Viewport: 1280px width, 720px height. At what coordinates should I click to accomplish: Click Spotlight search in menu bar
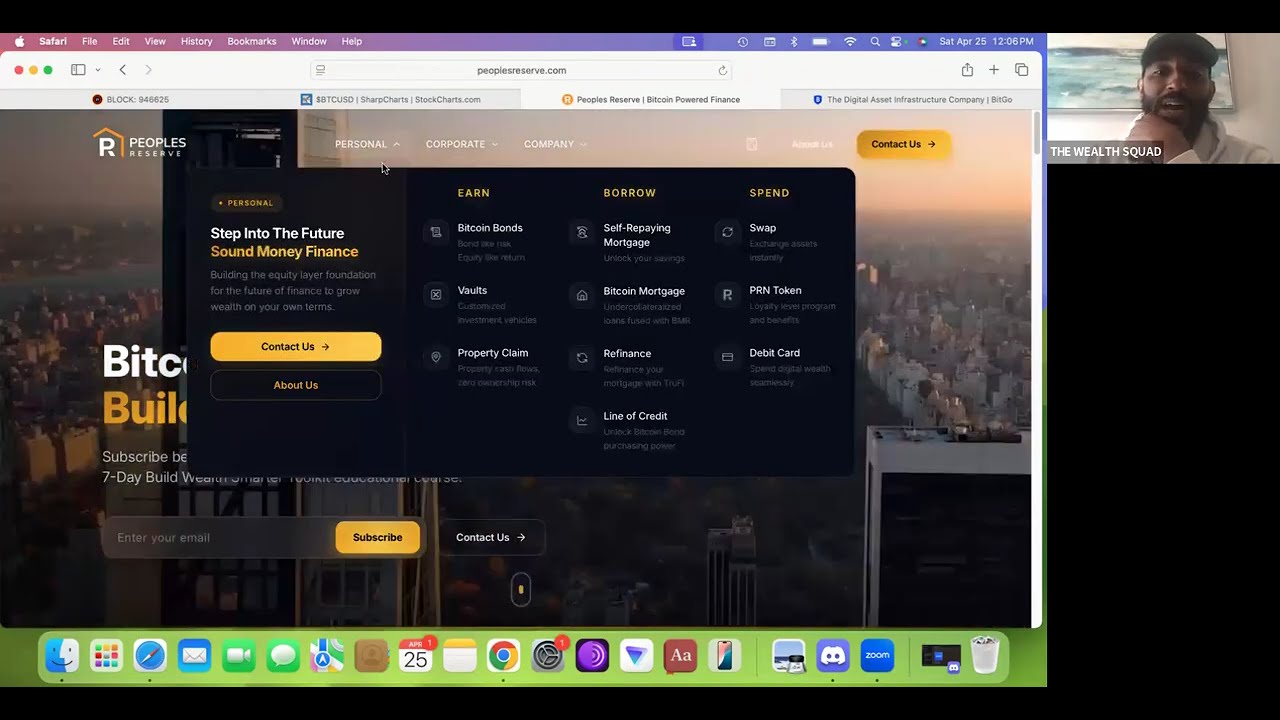pos(875,42)
